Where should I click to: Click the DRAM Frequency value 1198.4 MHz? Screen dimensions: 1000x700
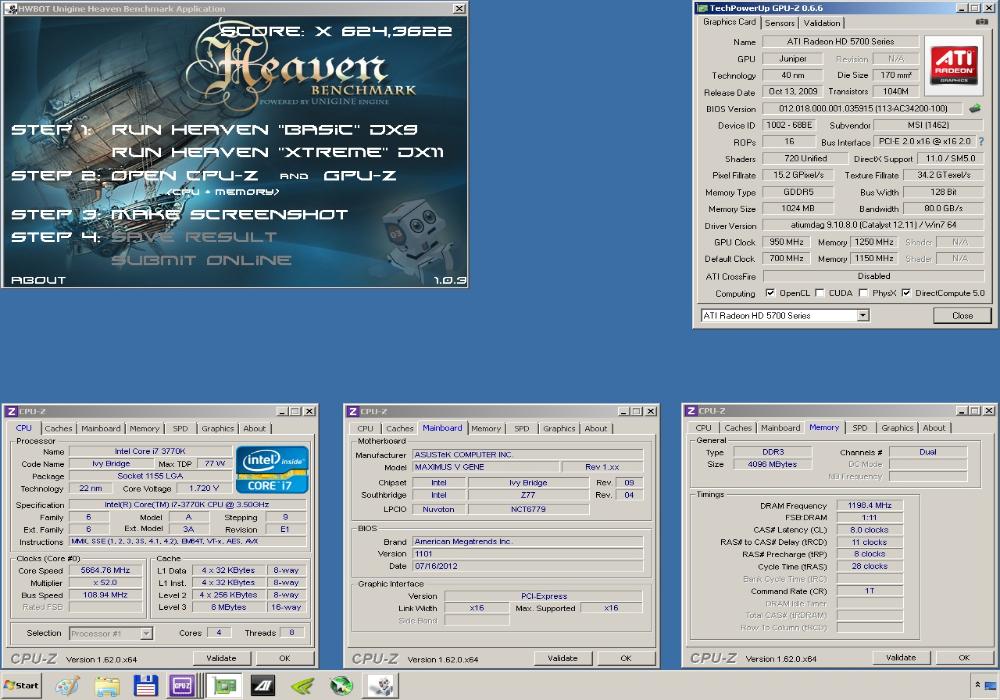click(869, 506)
